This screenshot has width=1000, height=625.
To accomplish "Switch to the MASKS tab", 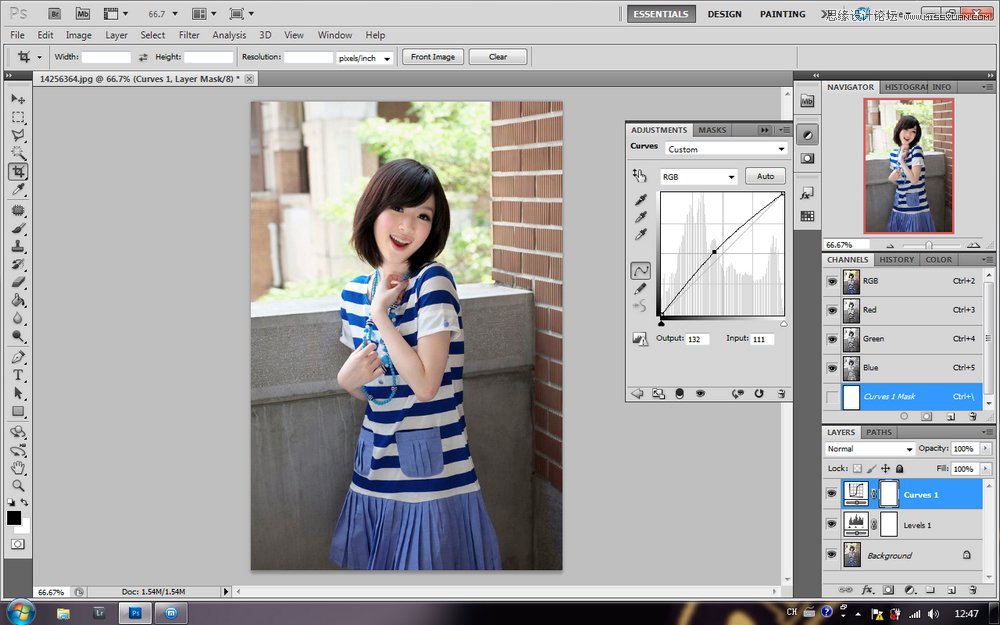I will click(713, 130).
